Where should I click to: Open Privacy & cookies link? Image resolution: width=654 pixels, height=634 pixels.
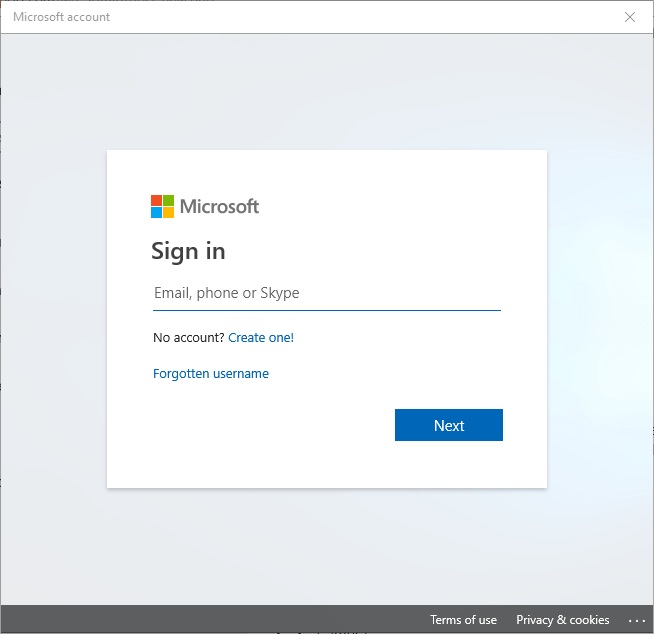point(563,620)
